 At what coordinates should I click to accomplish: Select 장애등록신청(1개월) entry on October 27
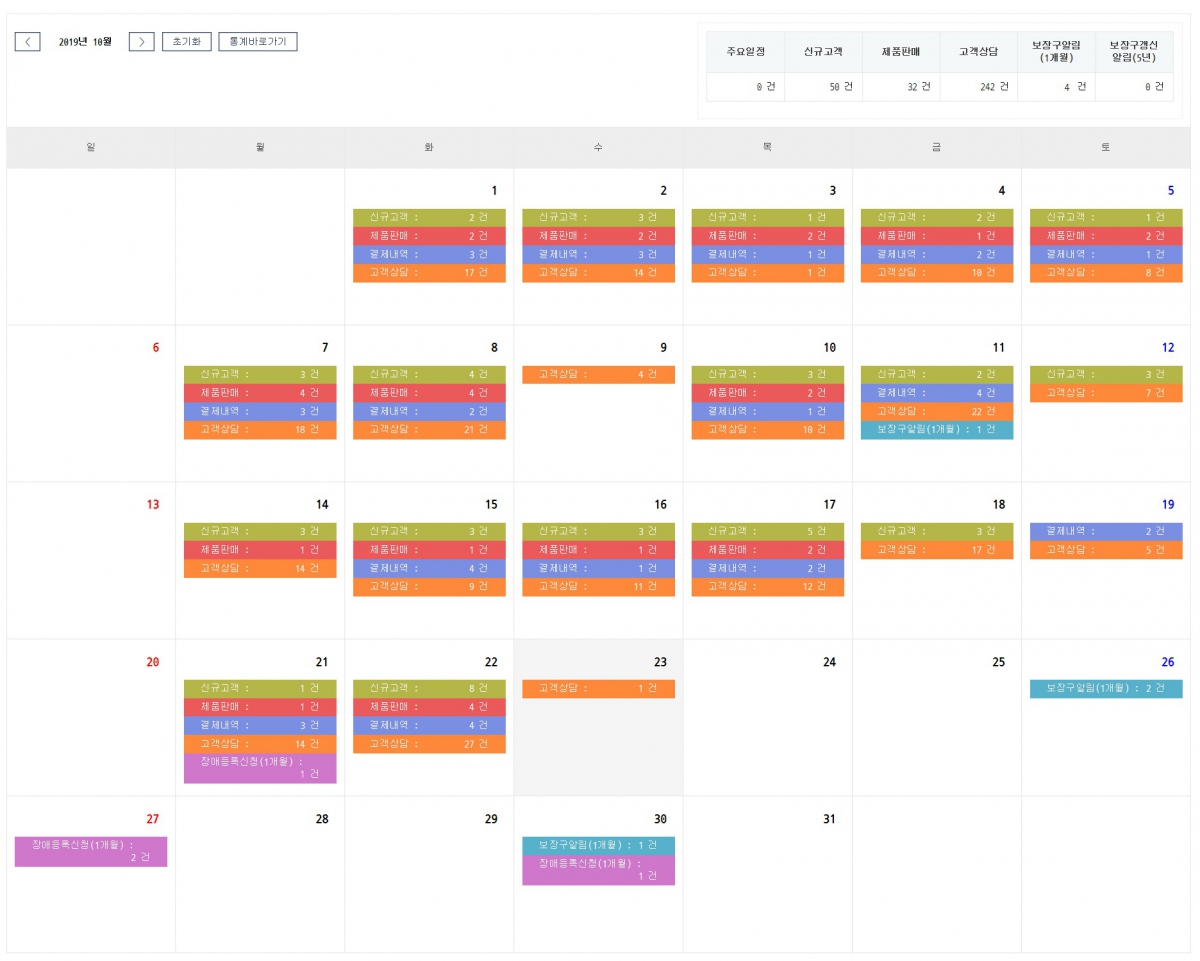91,851
